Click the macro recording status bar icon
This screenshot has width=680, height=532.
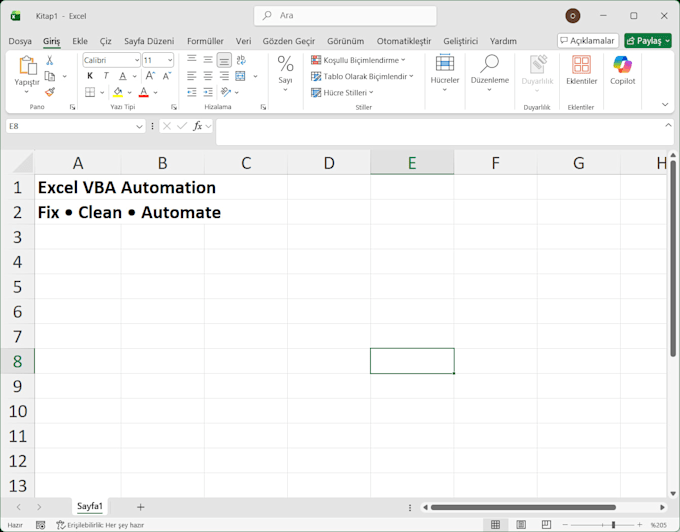[x=40, y=525]
